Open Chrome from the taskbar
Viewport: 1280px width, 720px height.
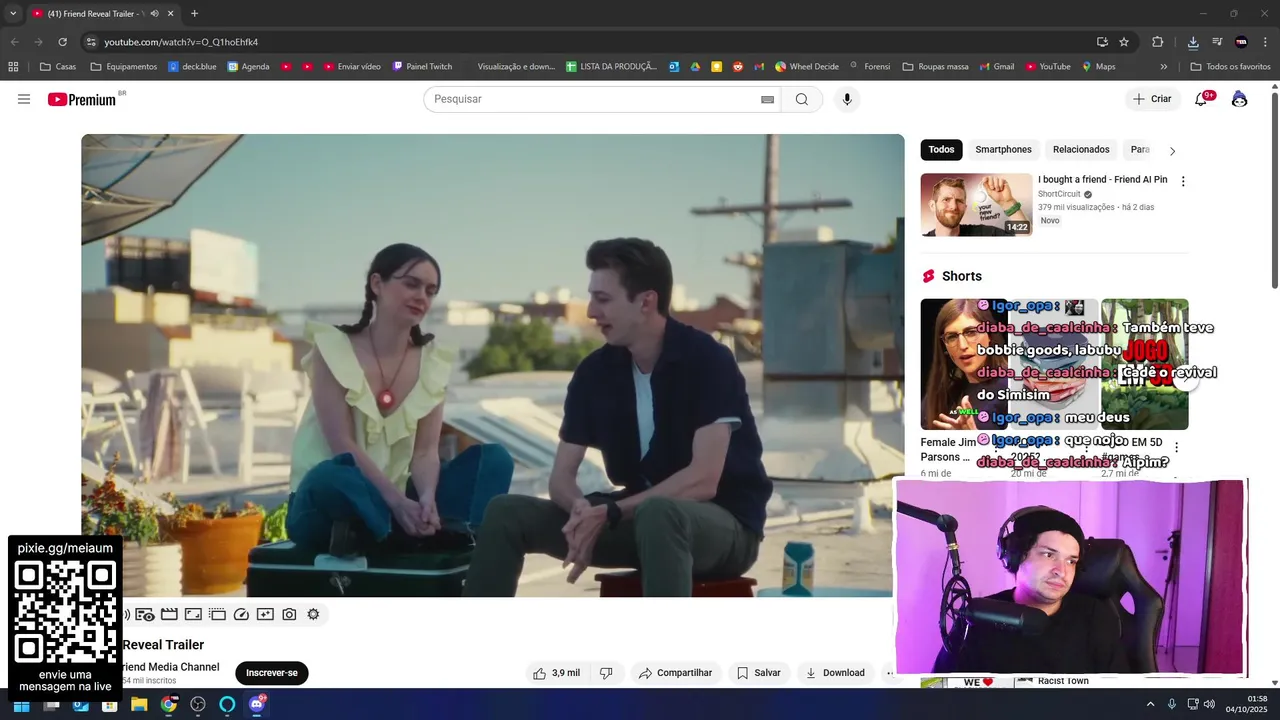tap(169, 705)
